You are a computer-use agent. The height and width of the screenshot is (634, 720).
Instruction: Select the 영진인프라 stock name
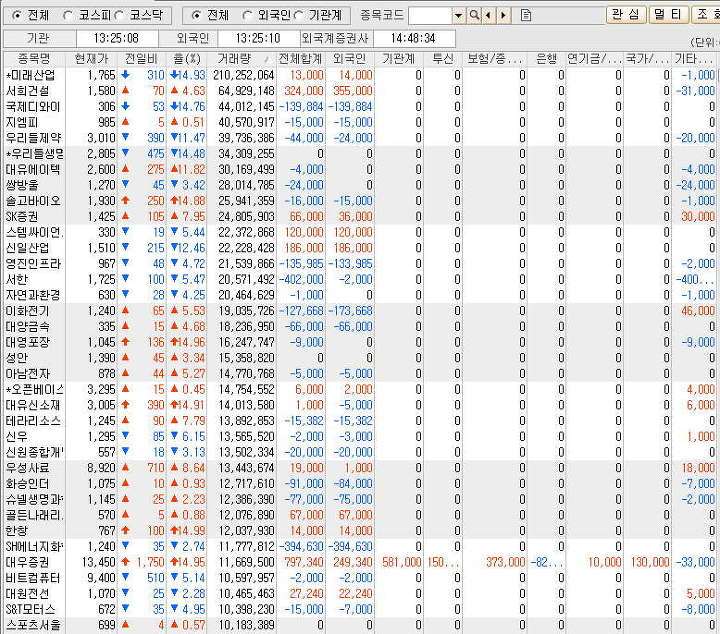tap(33, 264)
